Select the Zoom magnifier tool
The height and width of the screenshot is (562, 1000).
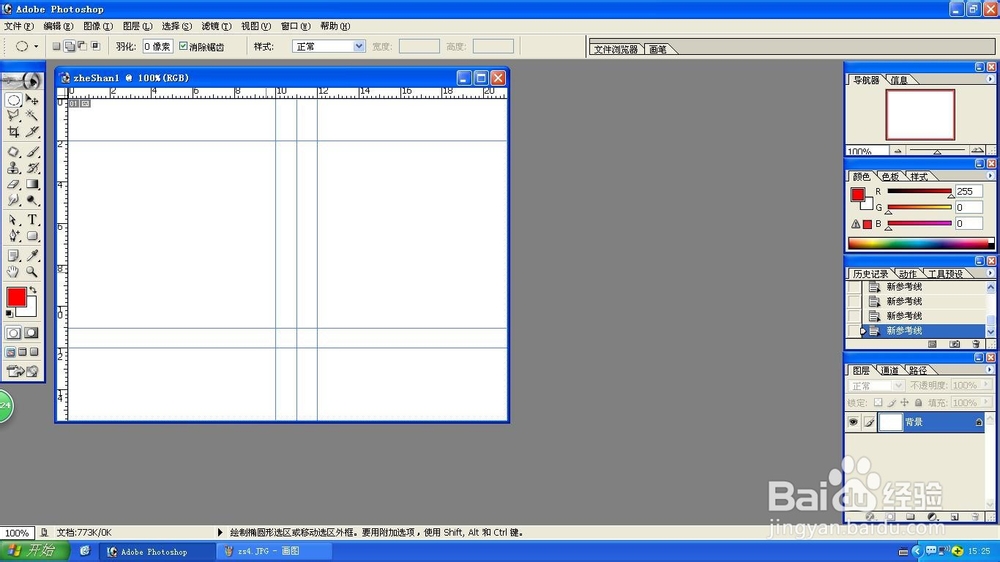point(32,272)
